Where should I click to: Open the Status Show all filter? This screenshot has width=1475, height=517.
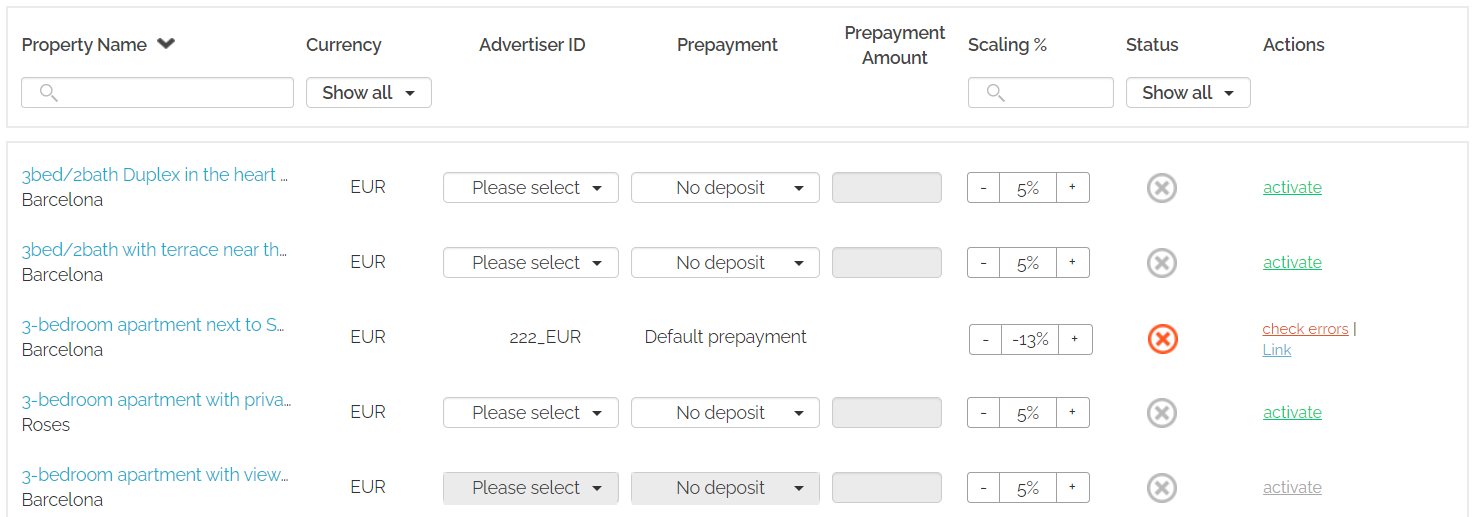pos(1187,93)
